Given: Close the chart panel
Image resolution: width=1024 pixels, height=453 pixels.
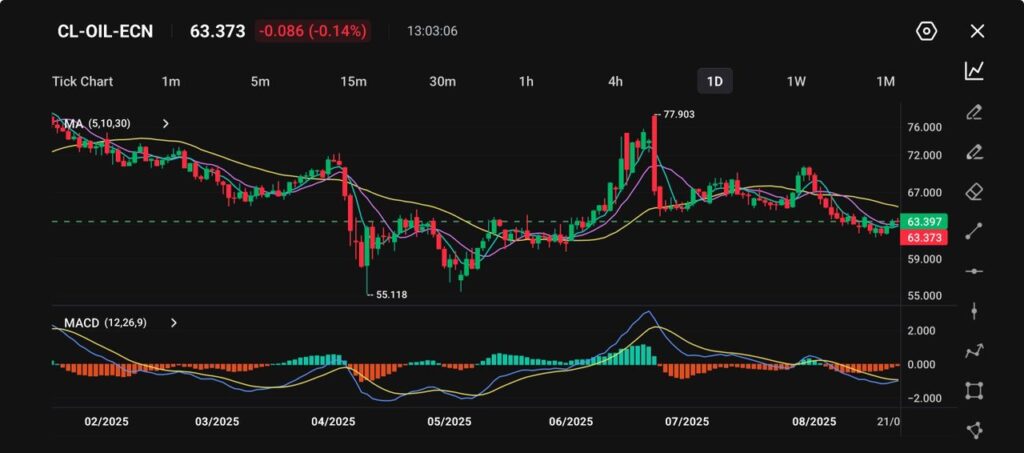Looking at the screenshot, I should pyautogui.click(x=977, y=31).
